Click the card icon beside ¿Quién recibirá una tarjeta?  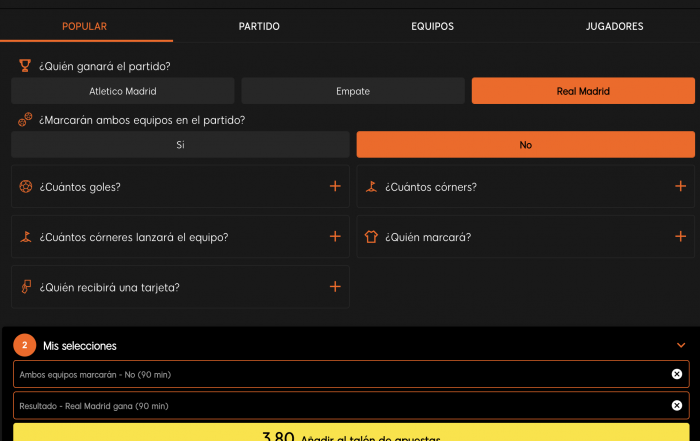click(x=26, y=287)
